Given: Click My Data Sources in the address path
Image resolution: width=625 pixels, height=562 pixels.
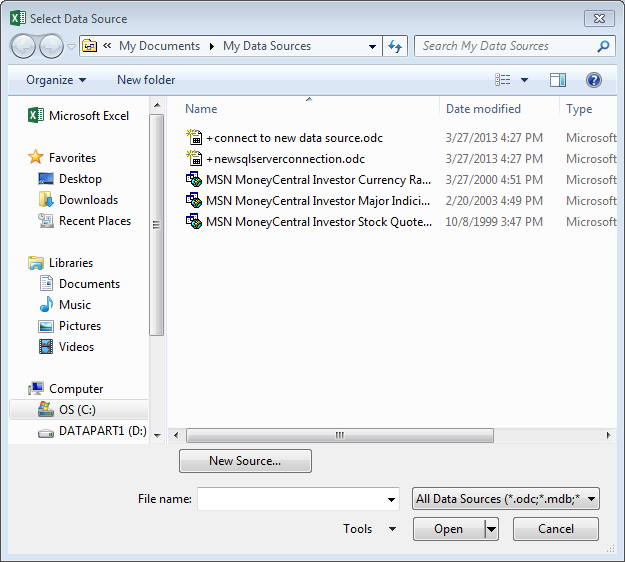Looking at the screenshot, I should click(267, 46).
